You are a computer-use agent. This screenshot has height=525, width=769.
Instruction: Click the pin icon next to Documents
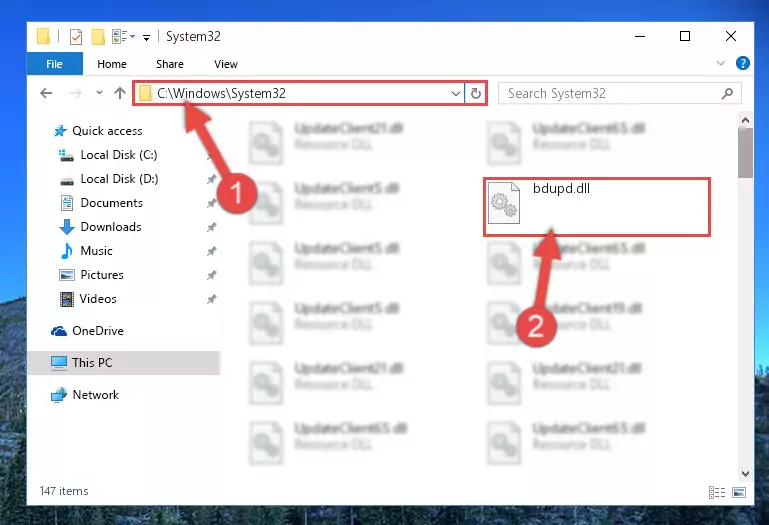click(x=211, y=203)
